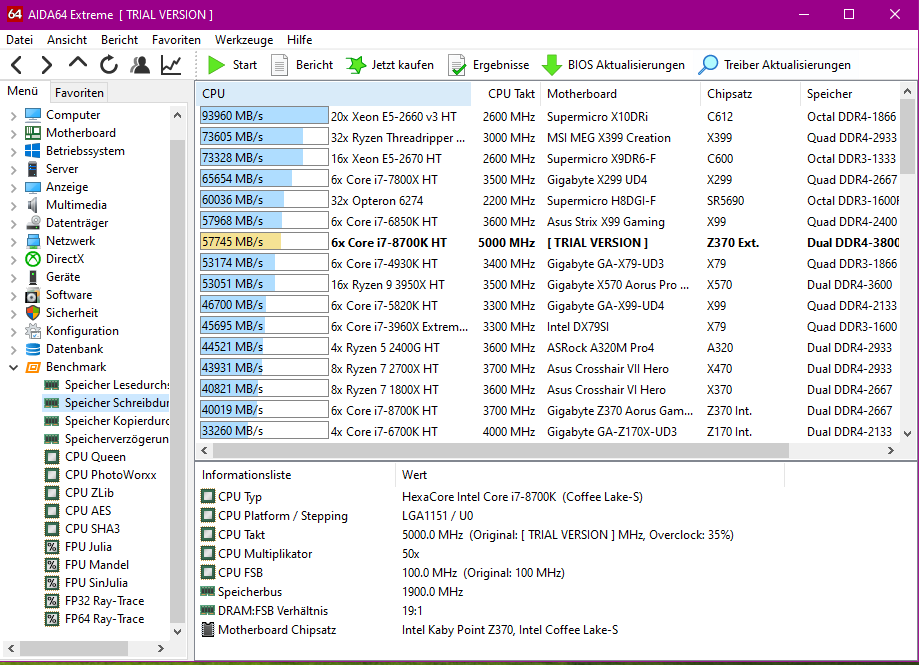
Task: Select the highlighted 57745 MB/s result bar
Action: pyautogui.click(x=264, y=242)
